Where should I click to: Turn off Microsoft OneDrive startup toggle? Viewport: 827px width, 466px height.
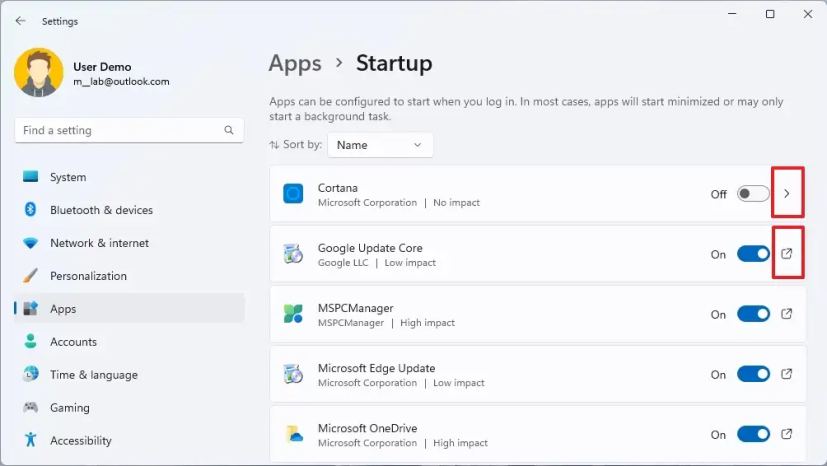[x=753, y=434]
